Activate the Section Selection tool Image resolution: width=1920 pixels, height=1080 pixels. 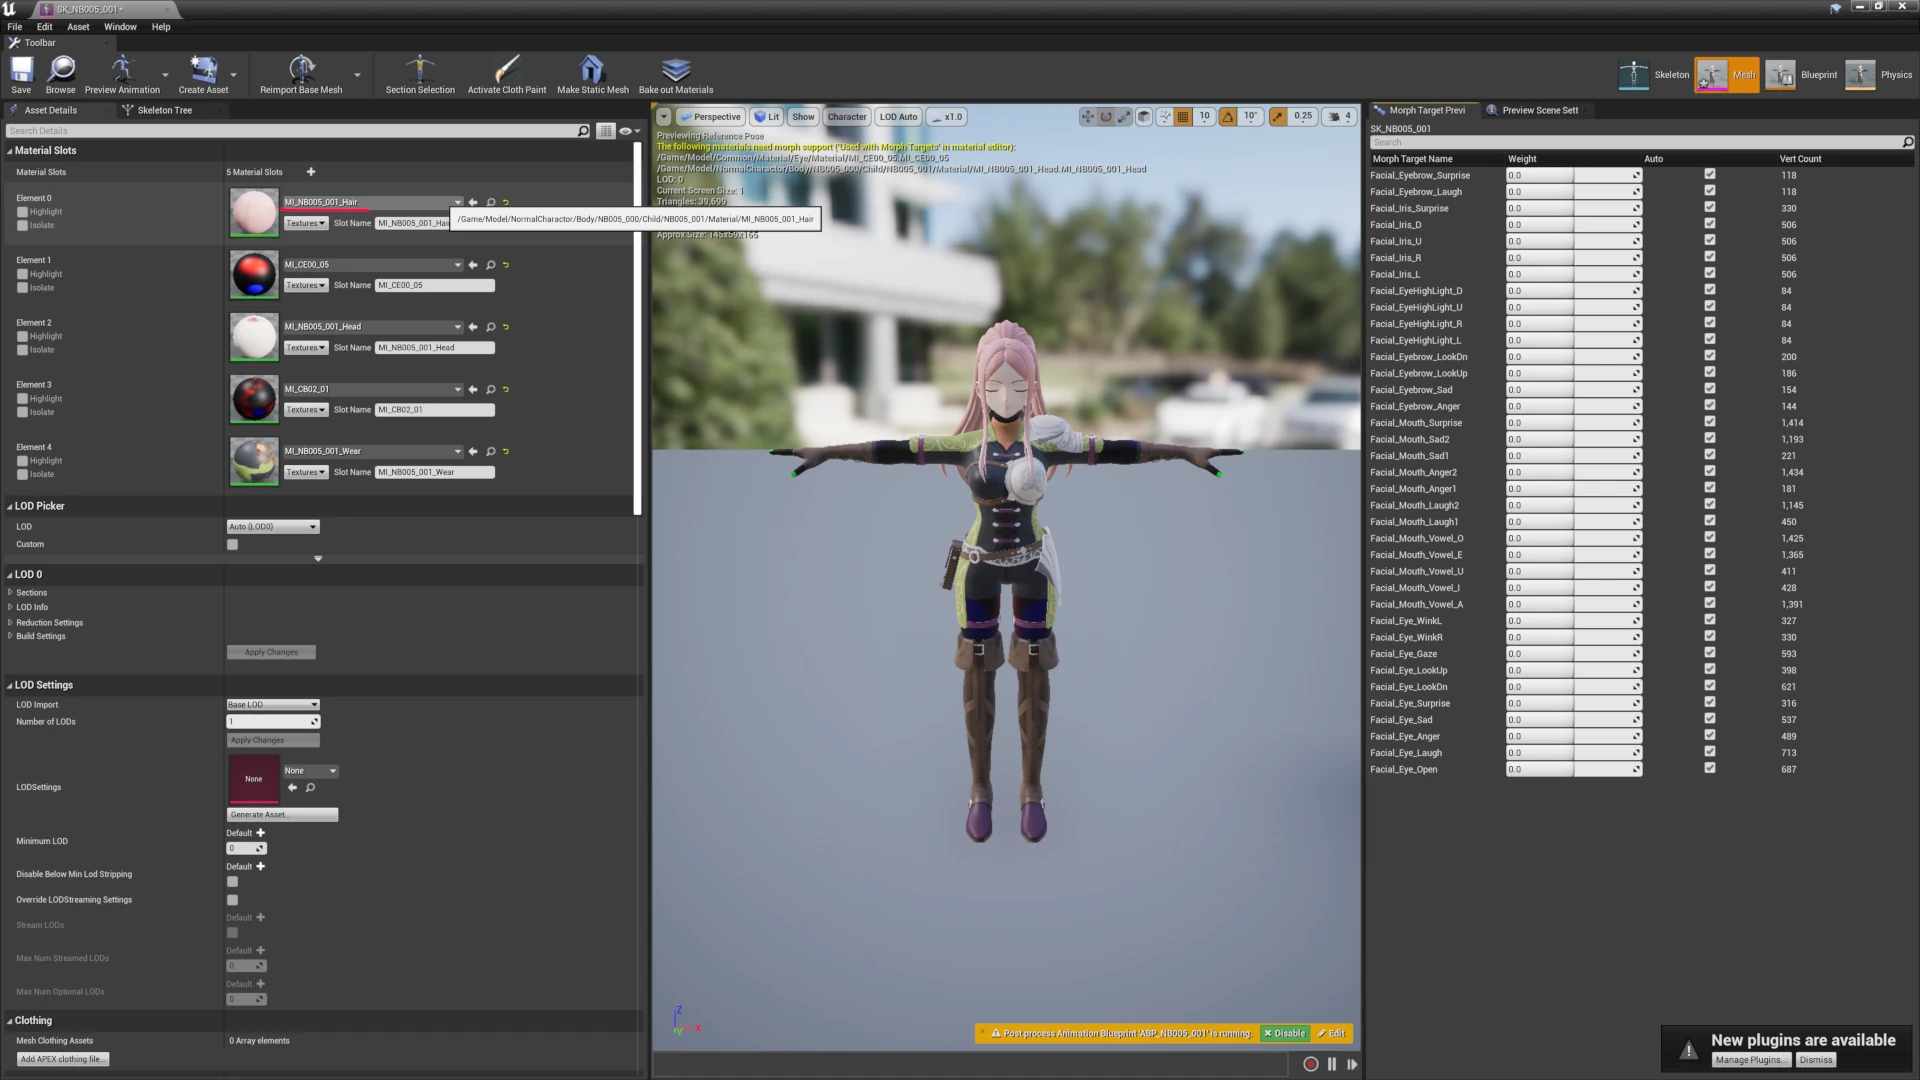[420, 75]
